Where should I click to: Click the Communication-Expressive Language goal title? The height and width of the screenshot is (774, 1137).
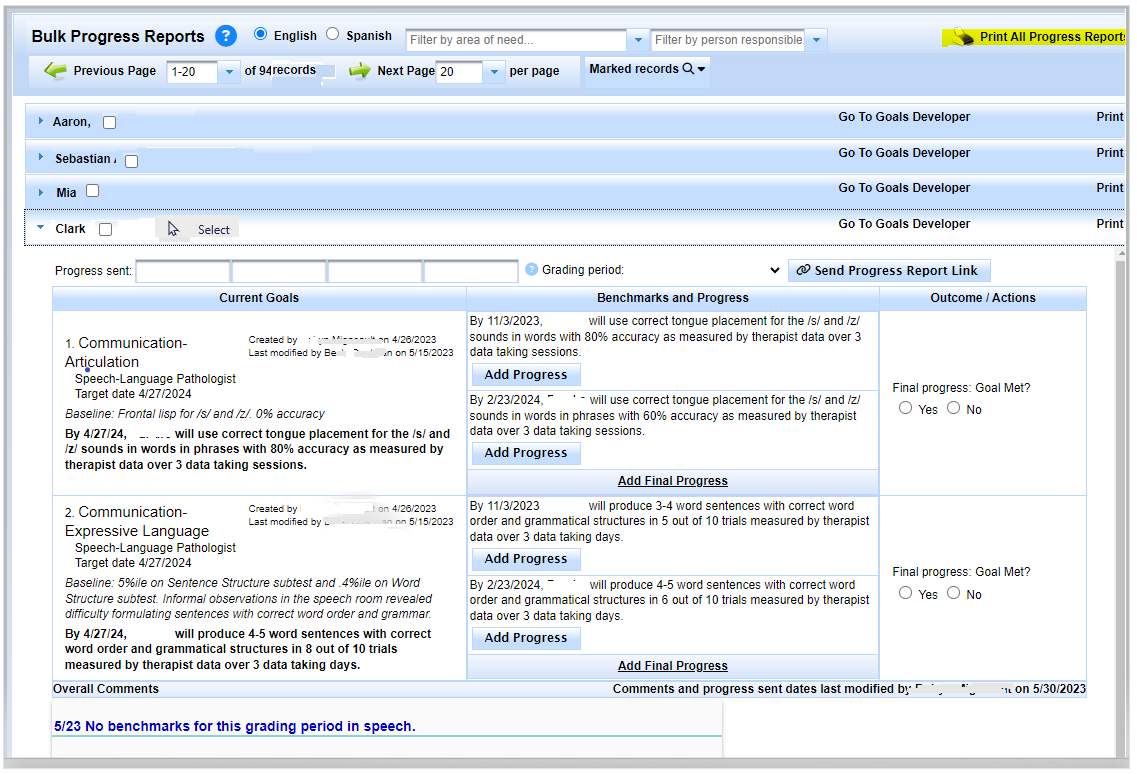(x=137, y=522)
